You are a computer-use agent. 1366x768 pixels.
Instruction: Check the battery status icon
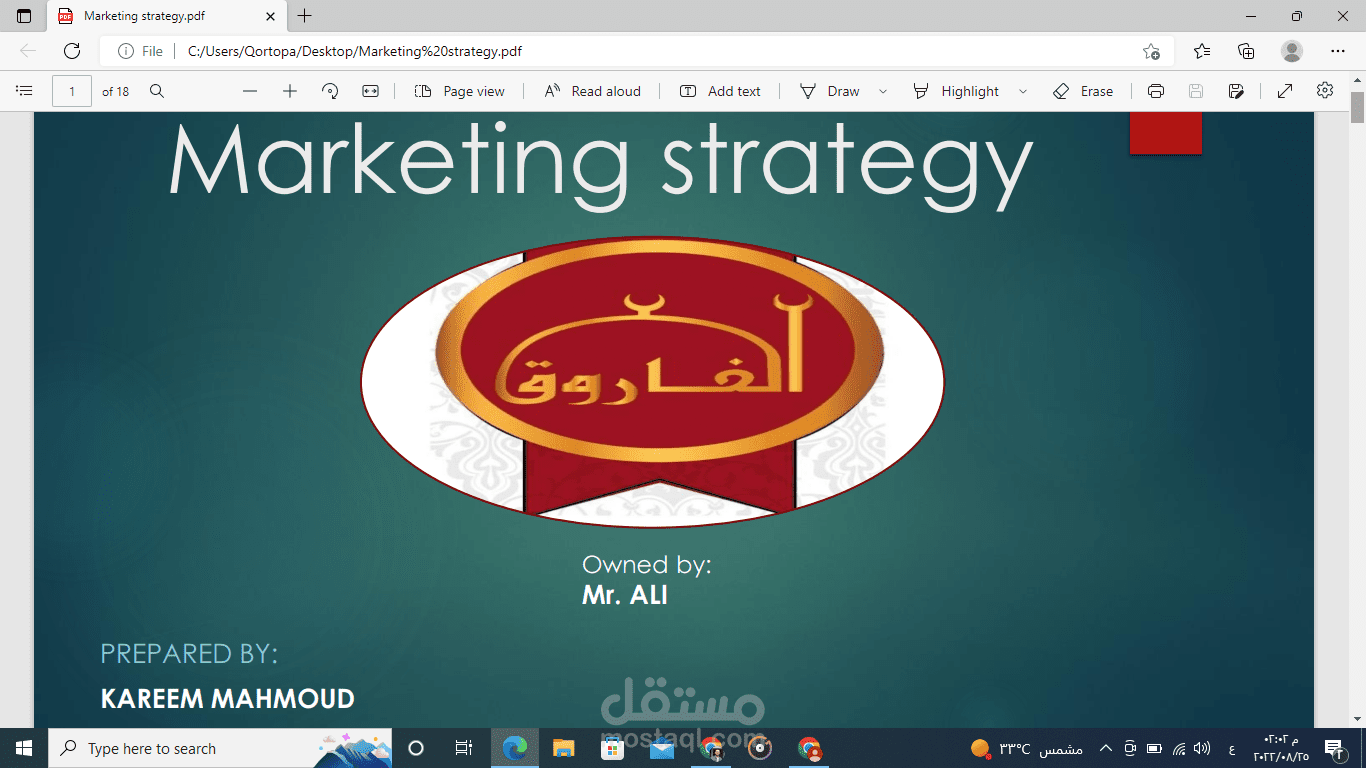(1154, 748)
